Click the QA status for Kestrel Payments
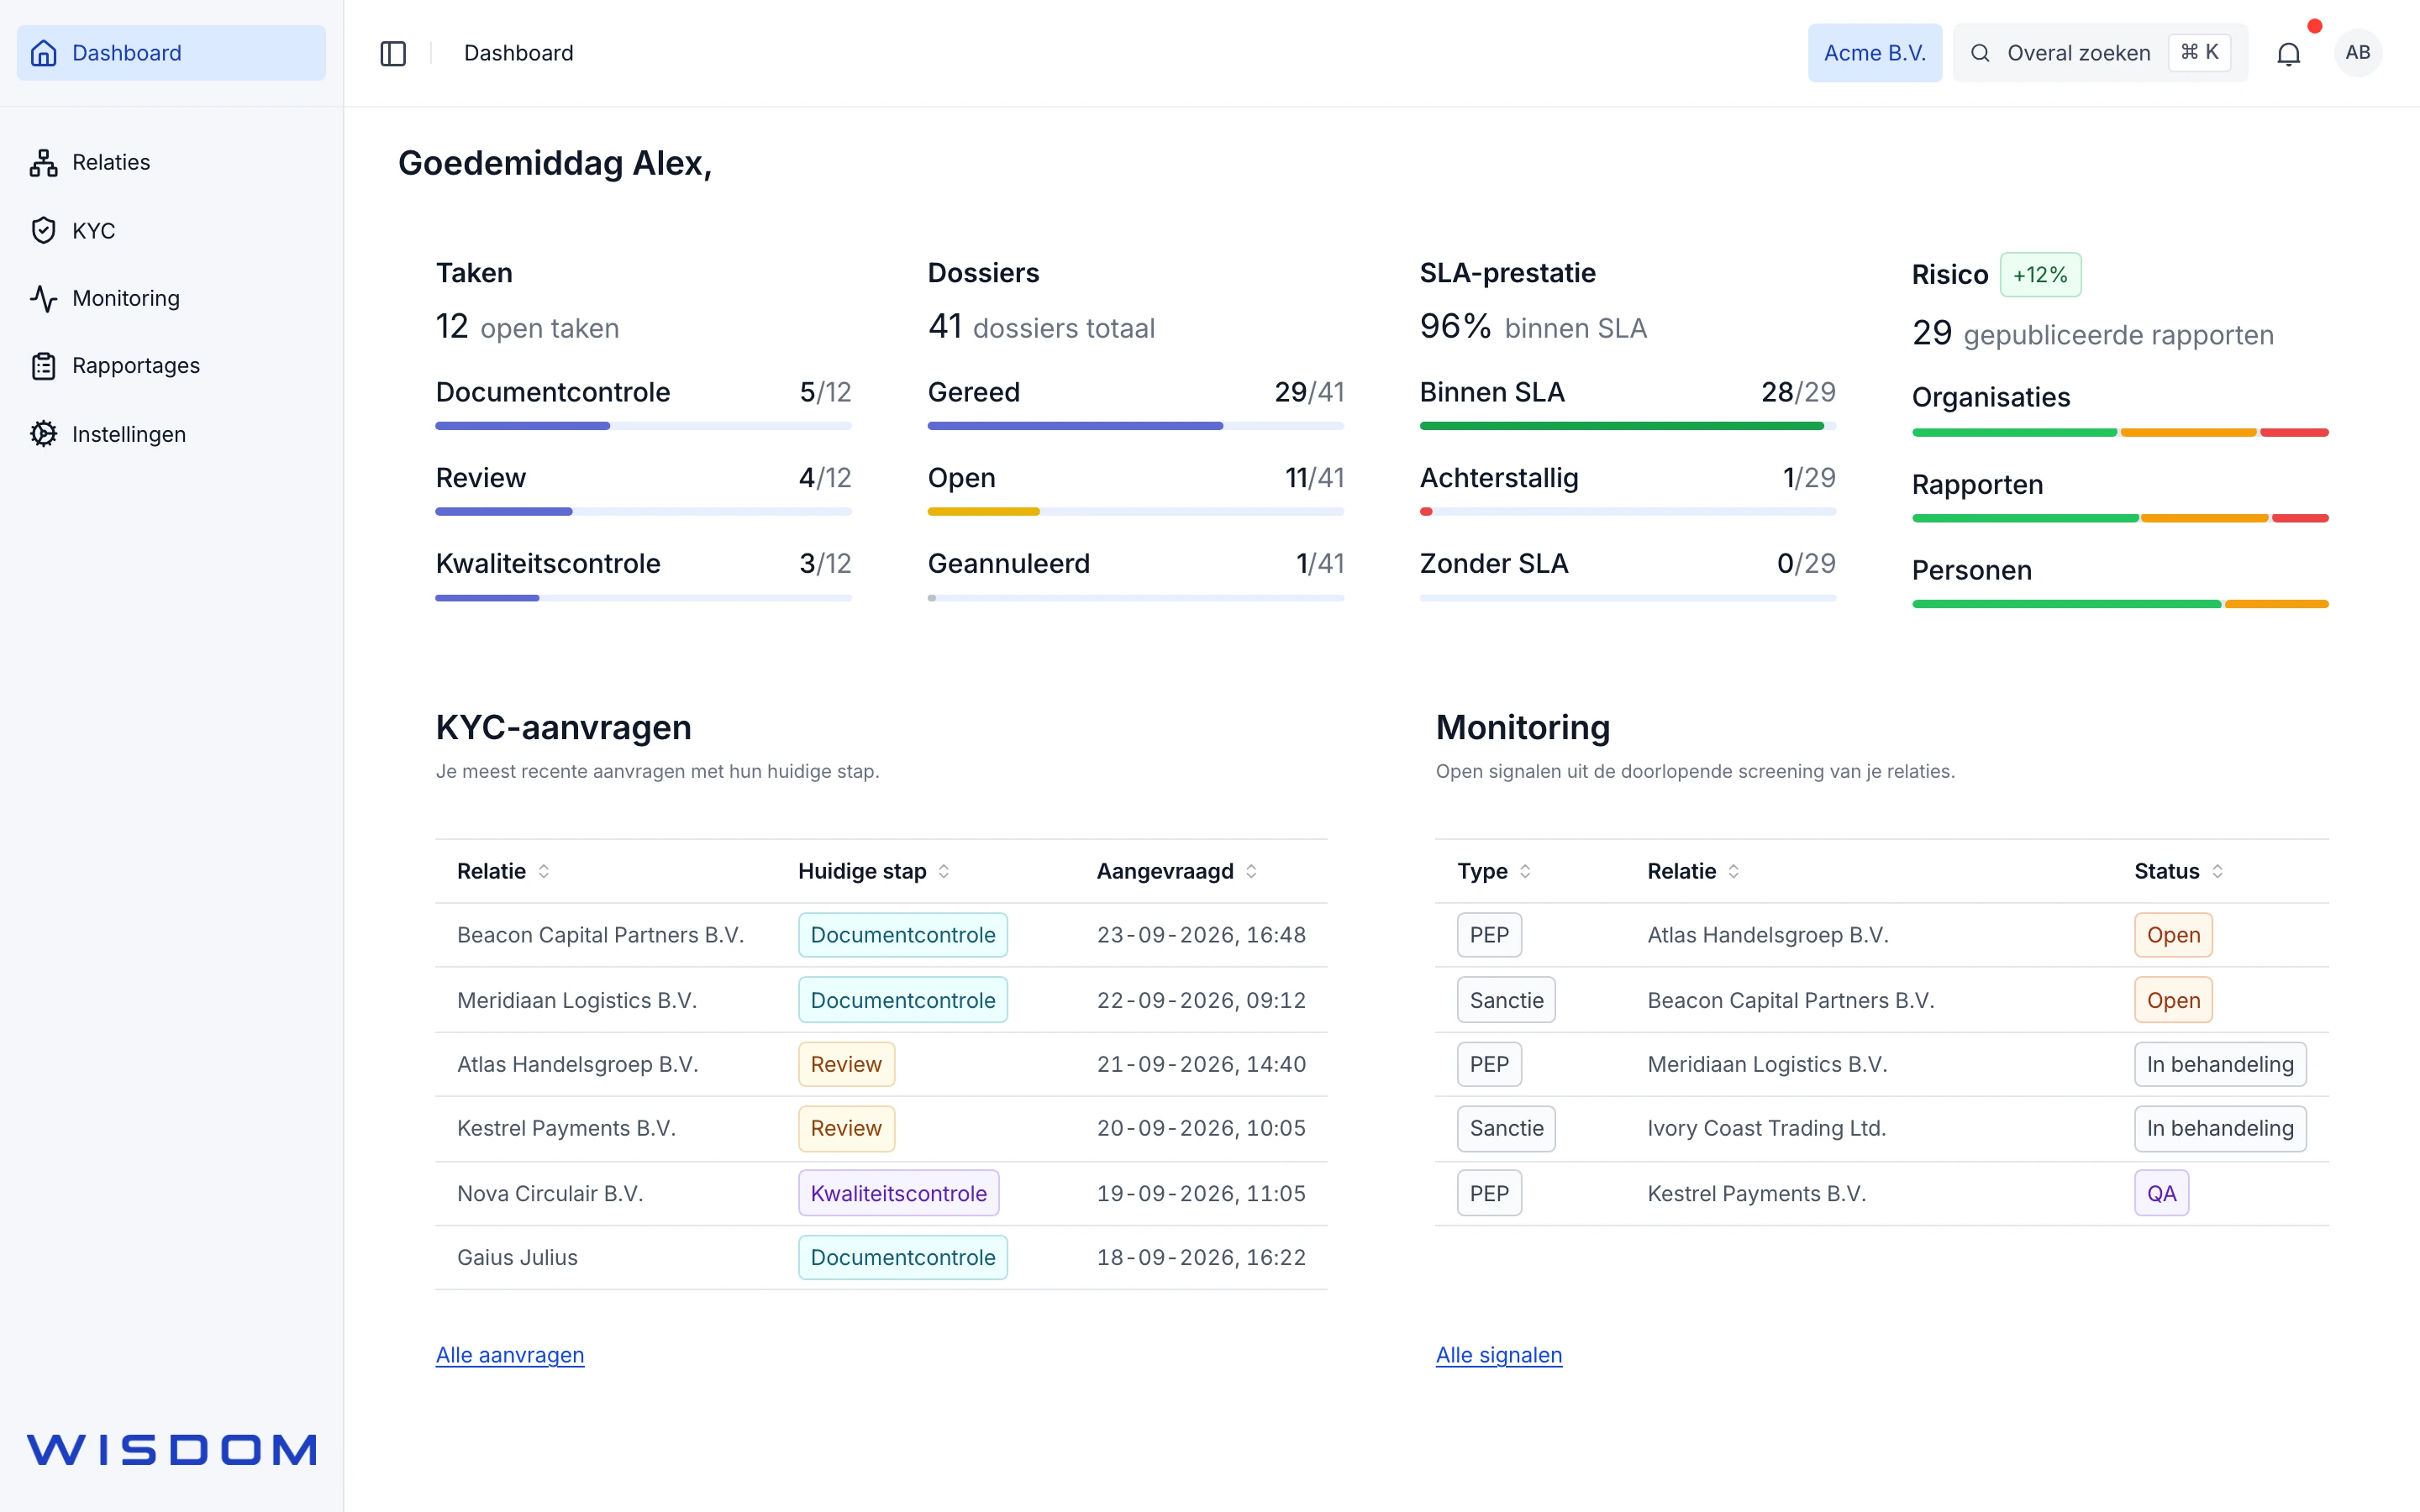 [2161, 1193]
